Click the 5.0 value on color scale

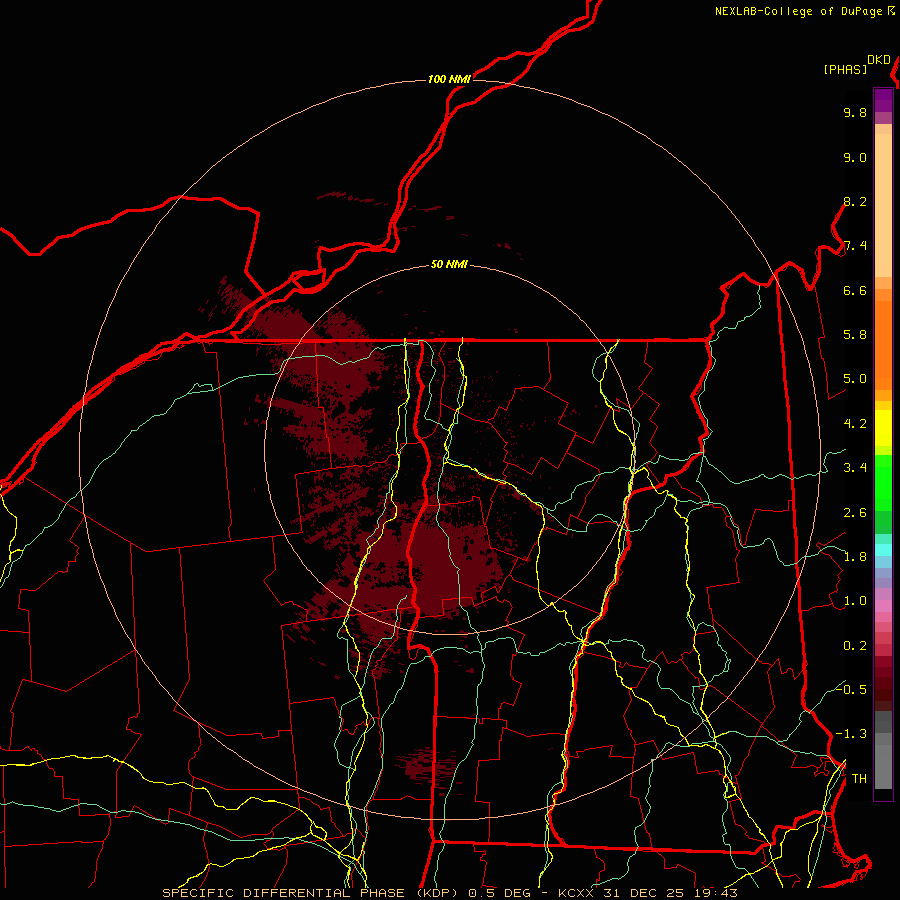coord(855,379)
